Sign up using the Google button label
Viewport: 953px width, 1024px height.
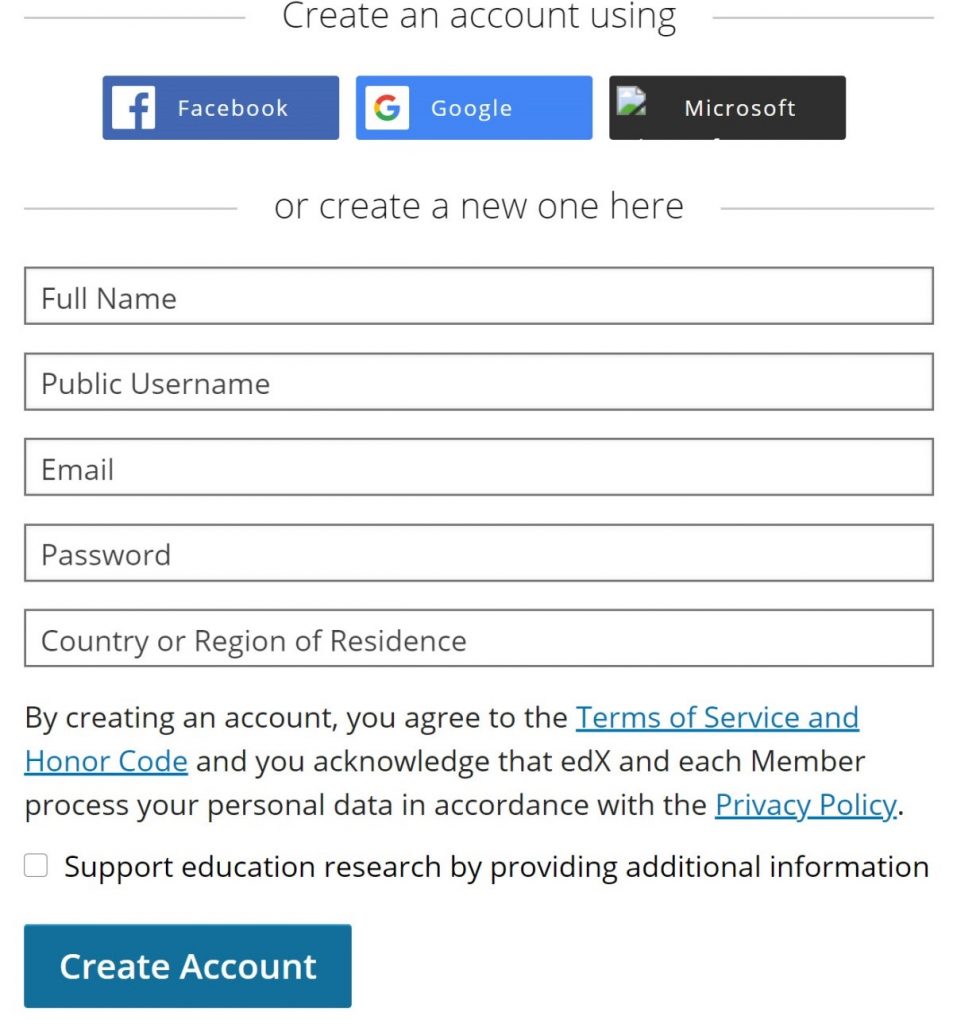click(x=472, y=108)
